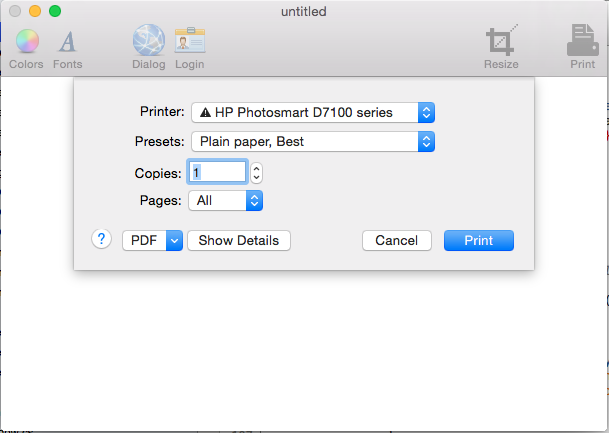Viewport: 609px width, 433px height.
Task: Click the green zoom window button
Action: coord(55,11)
